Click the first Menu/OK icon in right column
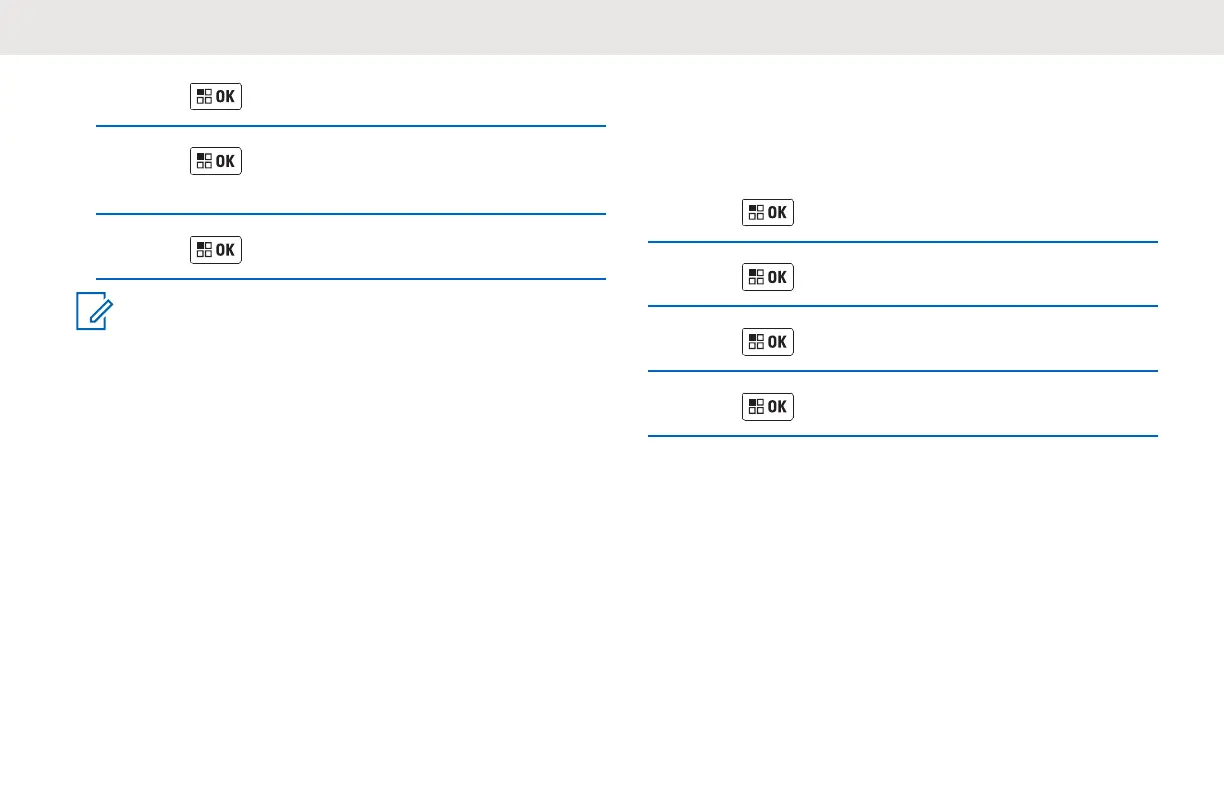1224x792 pixels. pos(768,212)
